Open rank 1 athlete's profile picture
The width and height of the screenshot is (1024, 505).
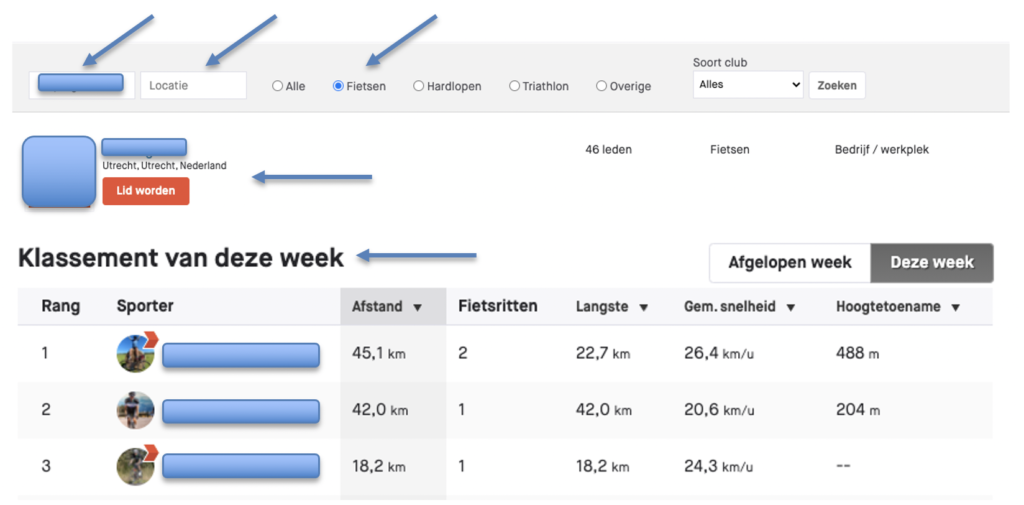coord(135,353)
